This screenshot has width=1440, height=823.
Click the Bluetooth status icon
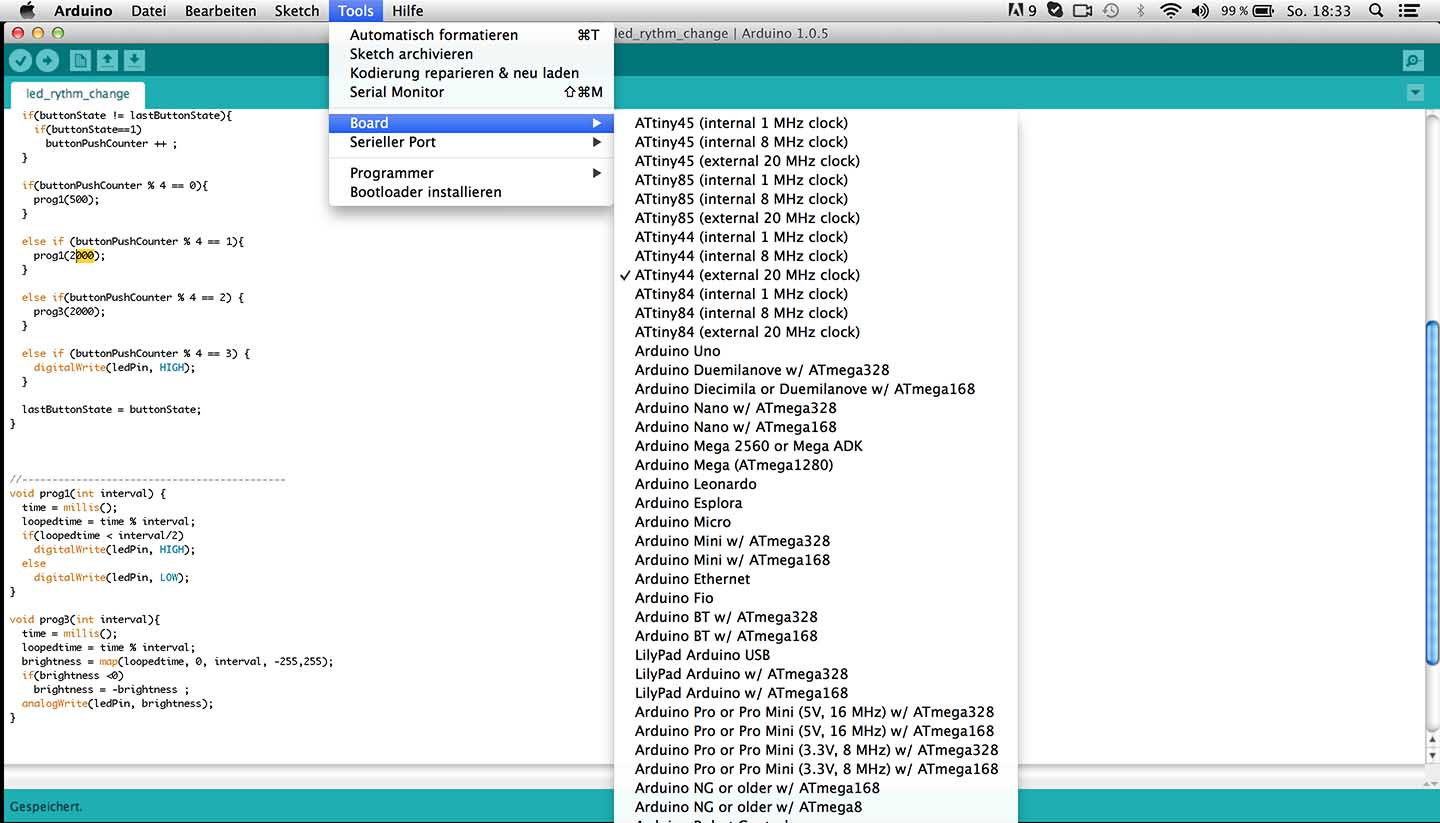point(1141,11)
